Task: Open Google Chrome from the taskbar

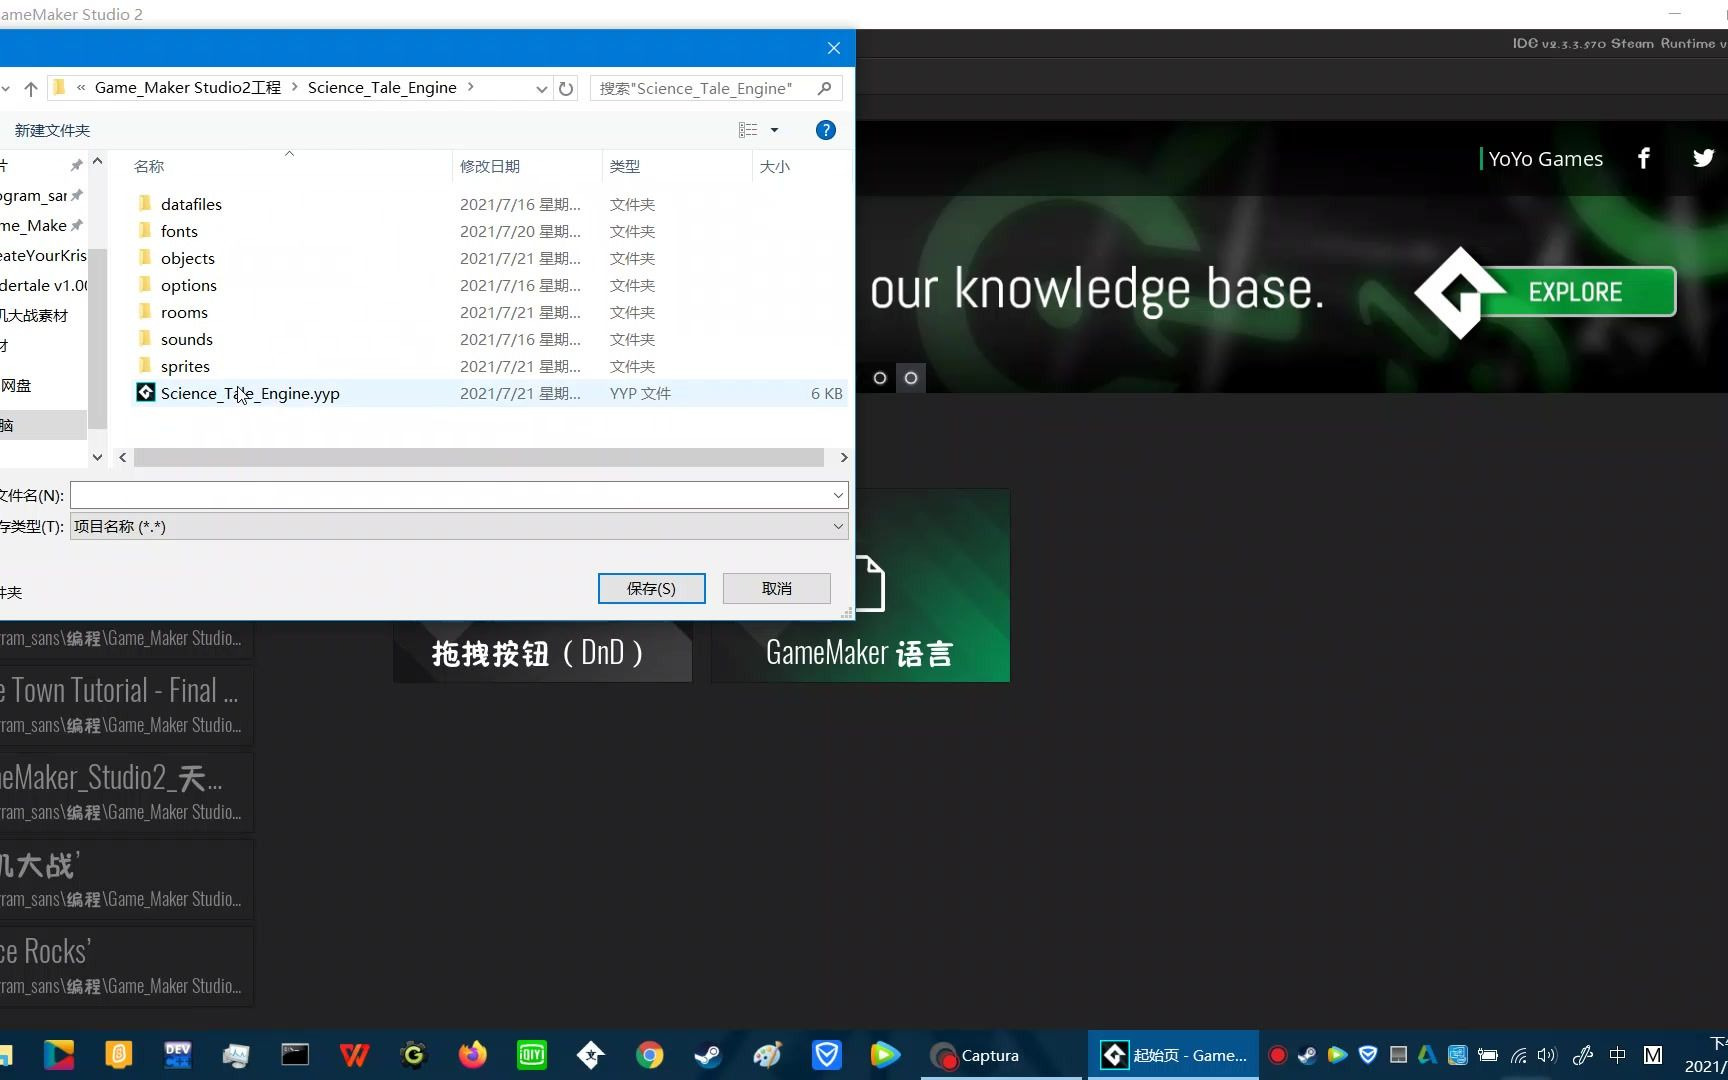Action: 650,1055
